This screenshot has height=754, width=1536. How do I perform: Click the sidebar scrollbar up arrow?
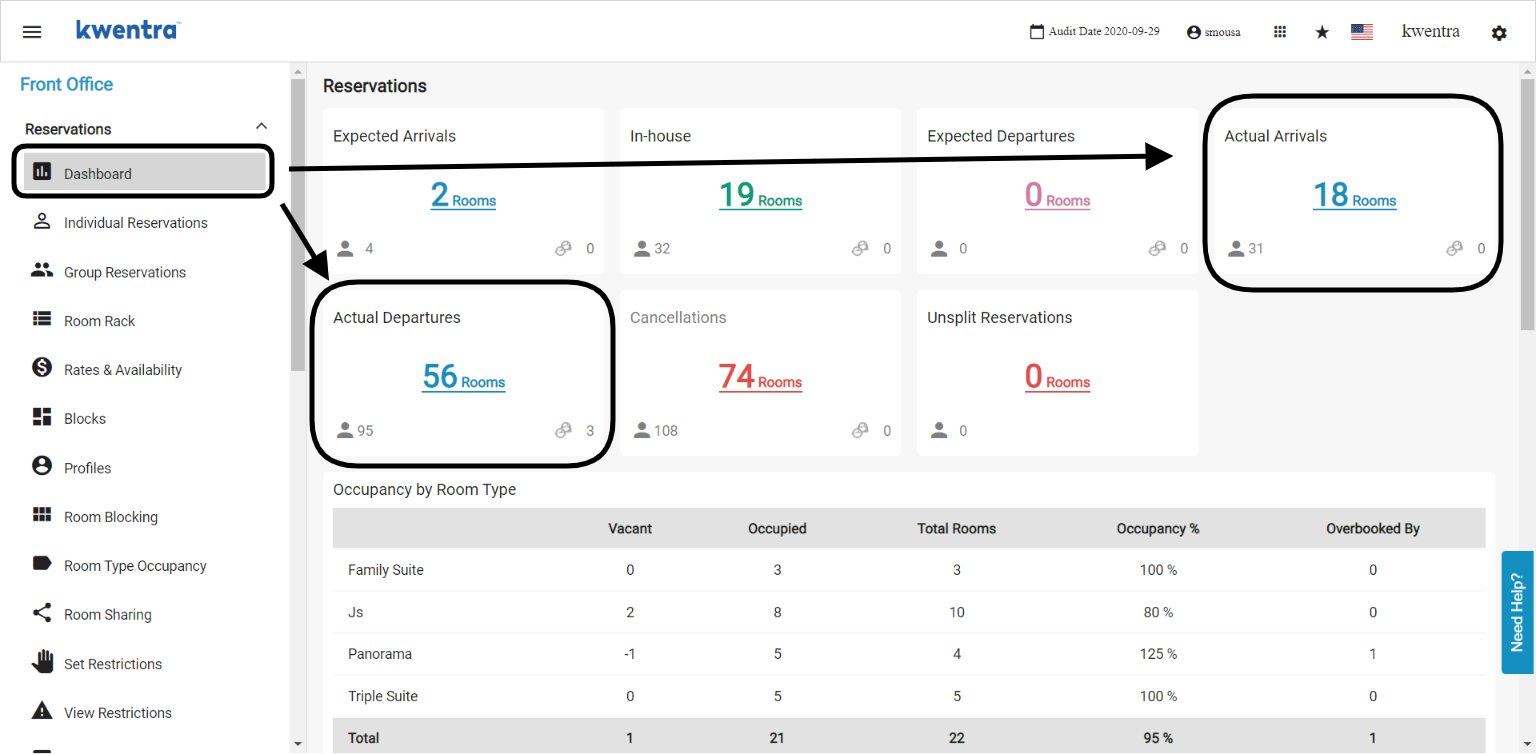click(298, 71)
